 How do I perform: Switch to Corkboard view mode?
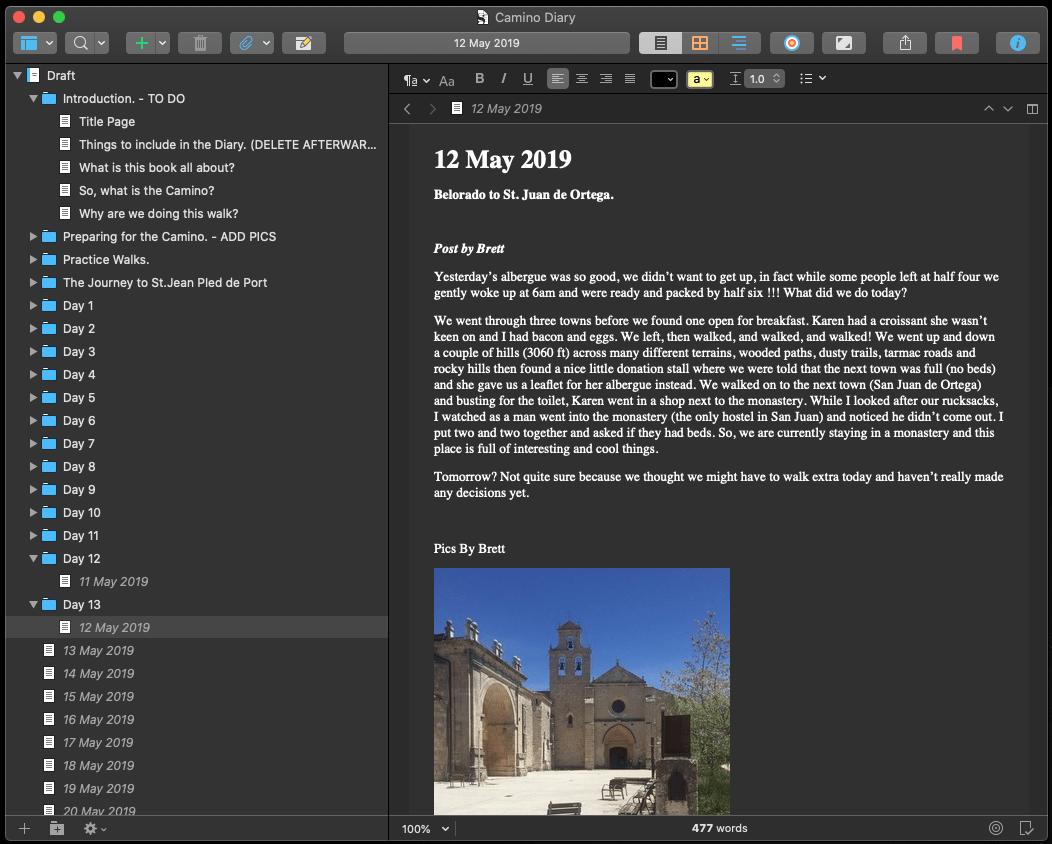pyautogui.click(x=700, y=43)
